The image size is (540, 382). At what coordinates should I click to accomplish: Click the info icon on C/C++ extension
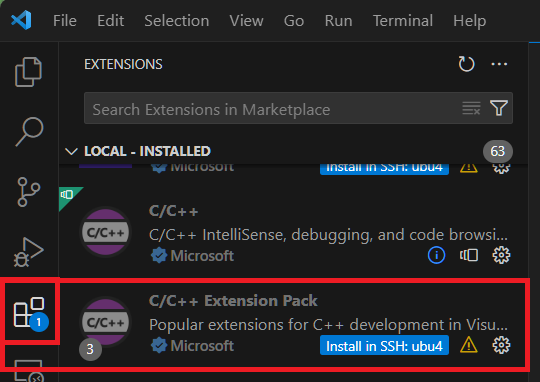(436, 255)
